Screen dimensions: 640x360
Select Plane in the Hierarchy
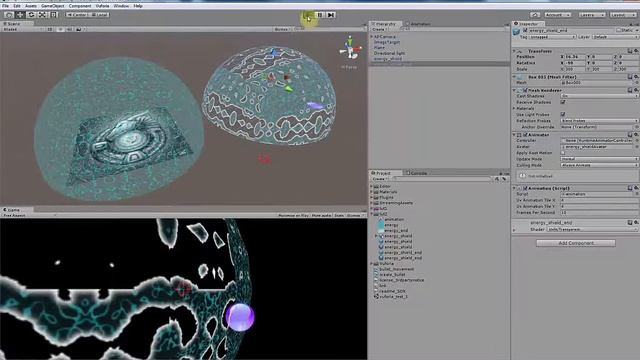(x=379, y=48)
